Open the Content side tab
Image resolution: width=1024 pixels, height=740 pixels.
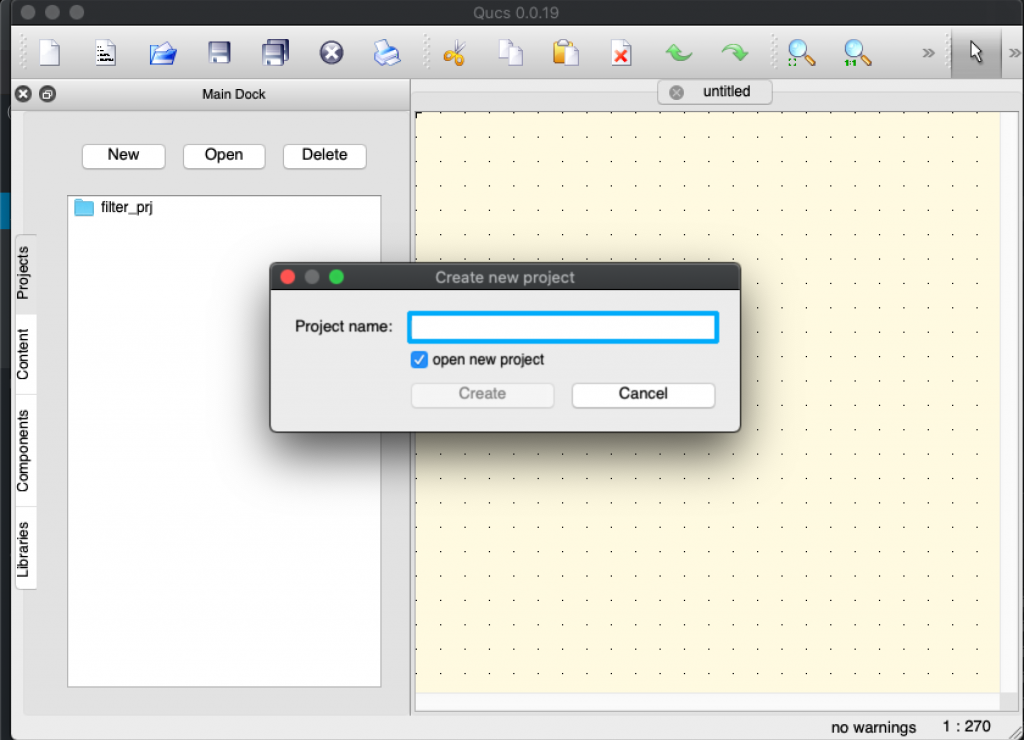[23, 355]
